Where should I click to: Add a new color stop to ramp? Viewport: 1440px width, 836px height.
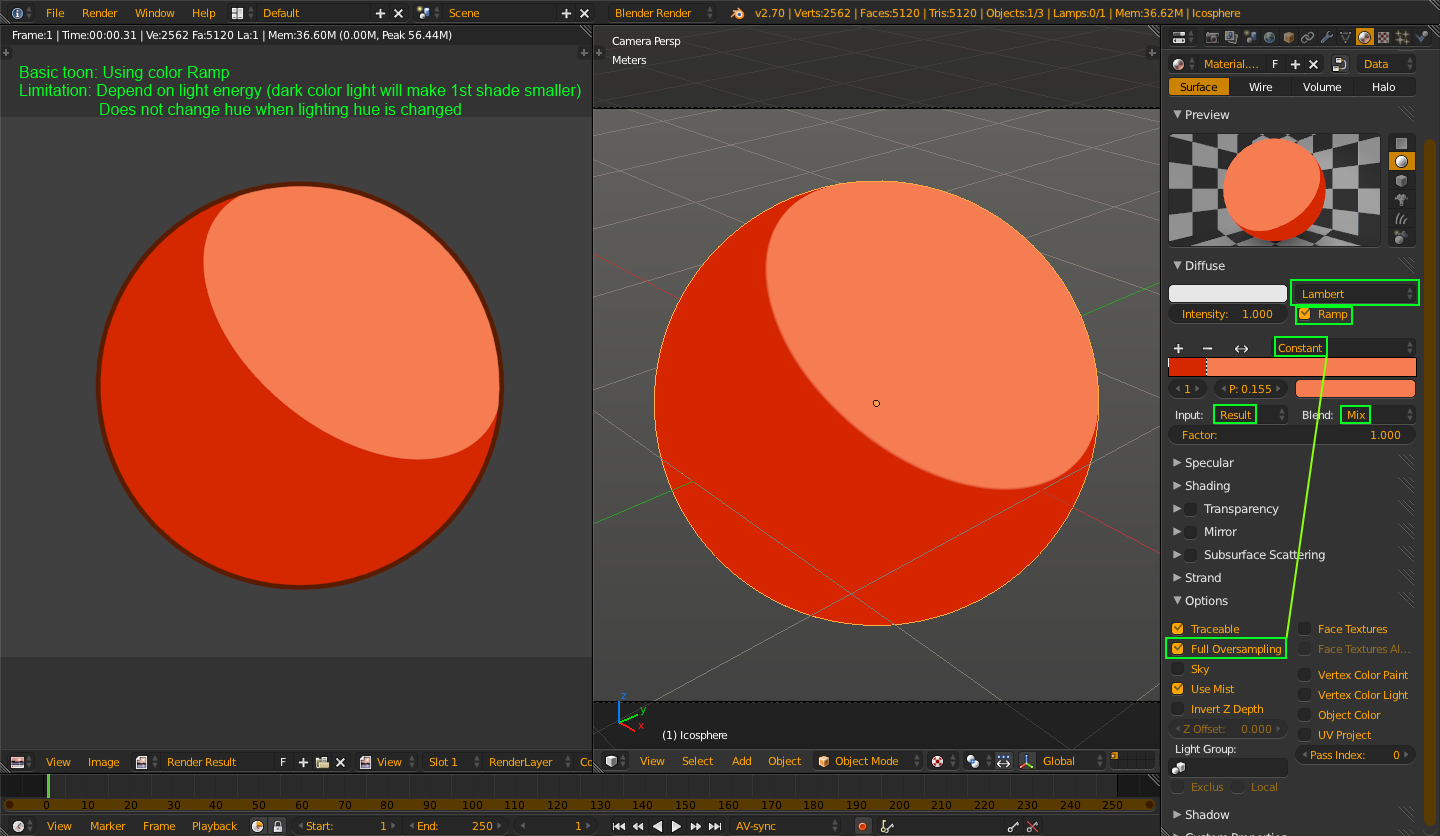[1178, 348]
